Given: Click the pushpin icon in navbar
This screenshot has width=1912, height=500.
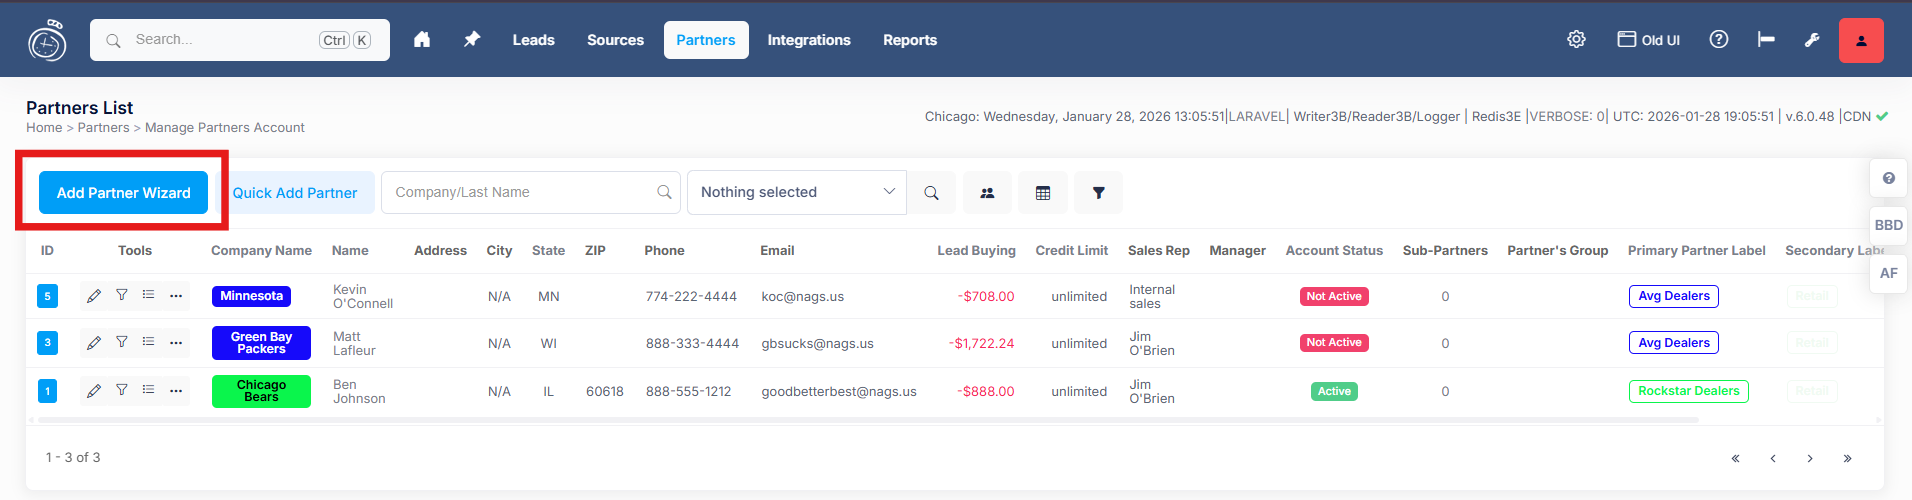Looking at the screenshot, I should (x=472, y=40).
